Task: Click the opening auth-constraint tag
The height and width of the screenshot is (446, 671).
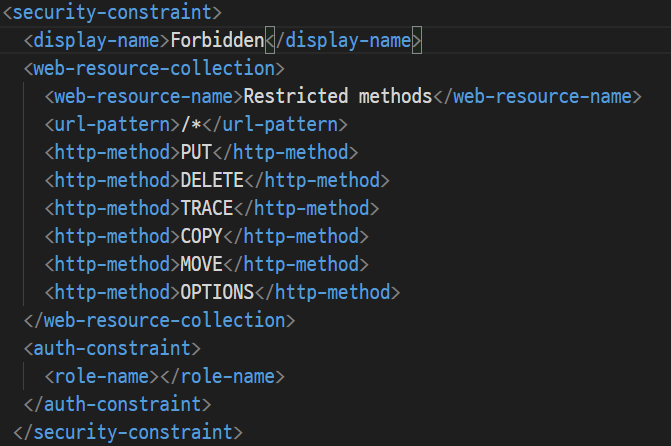Action: [x=112, y=348]
